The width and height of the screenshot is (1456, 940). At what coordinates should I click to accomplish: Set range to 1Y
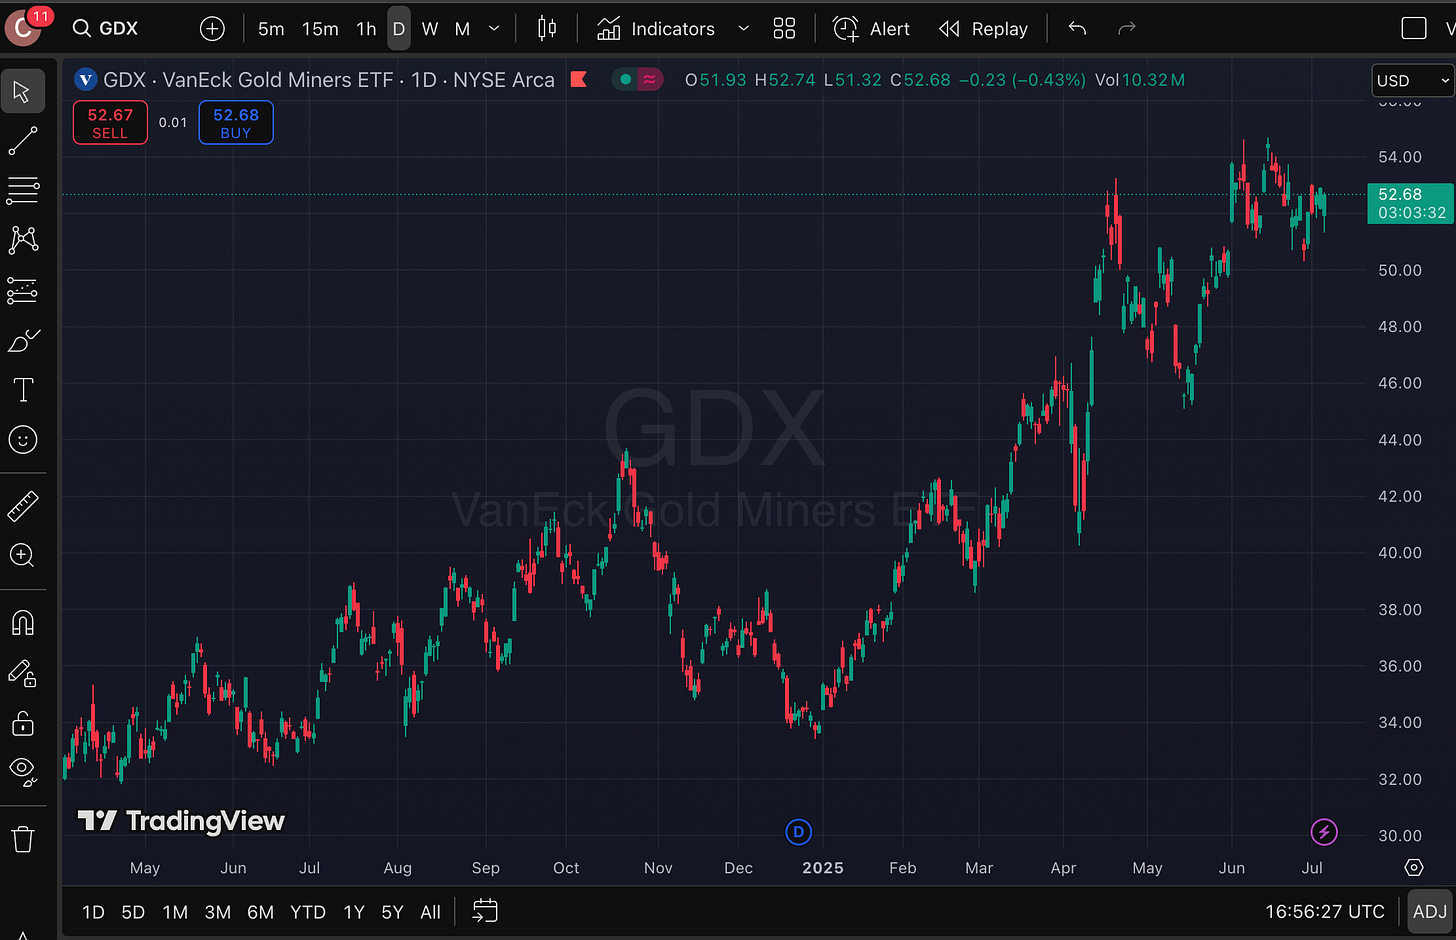(354, 912)
